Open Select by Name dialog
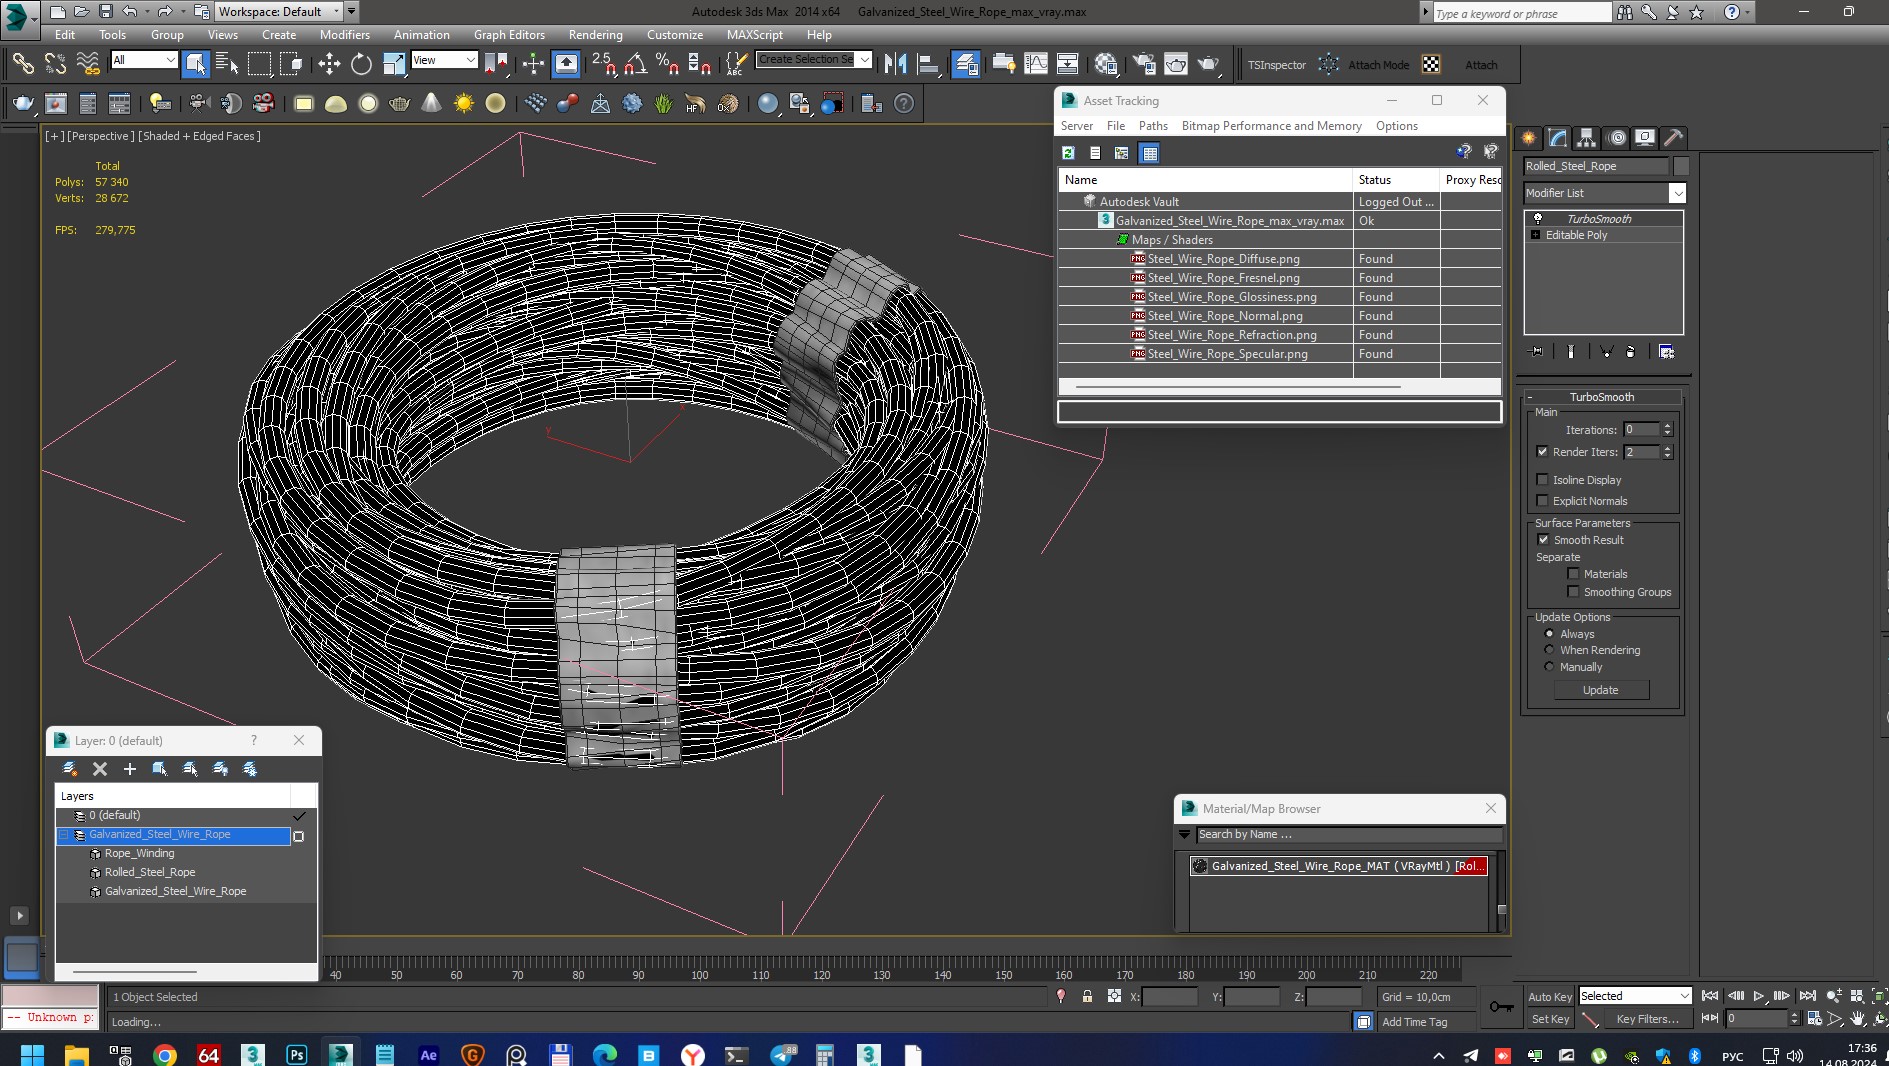This screenshot has height=1066, width=1889. pos(227,65)
